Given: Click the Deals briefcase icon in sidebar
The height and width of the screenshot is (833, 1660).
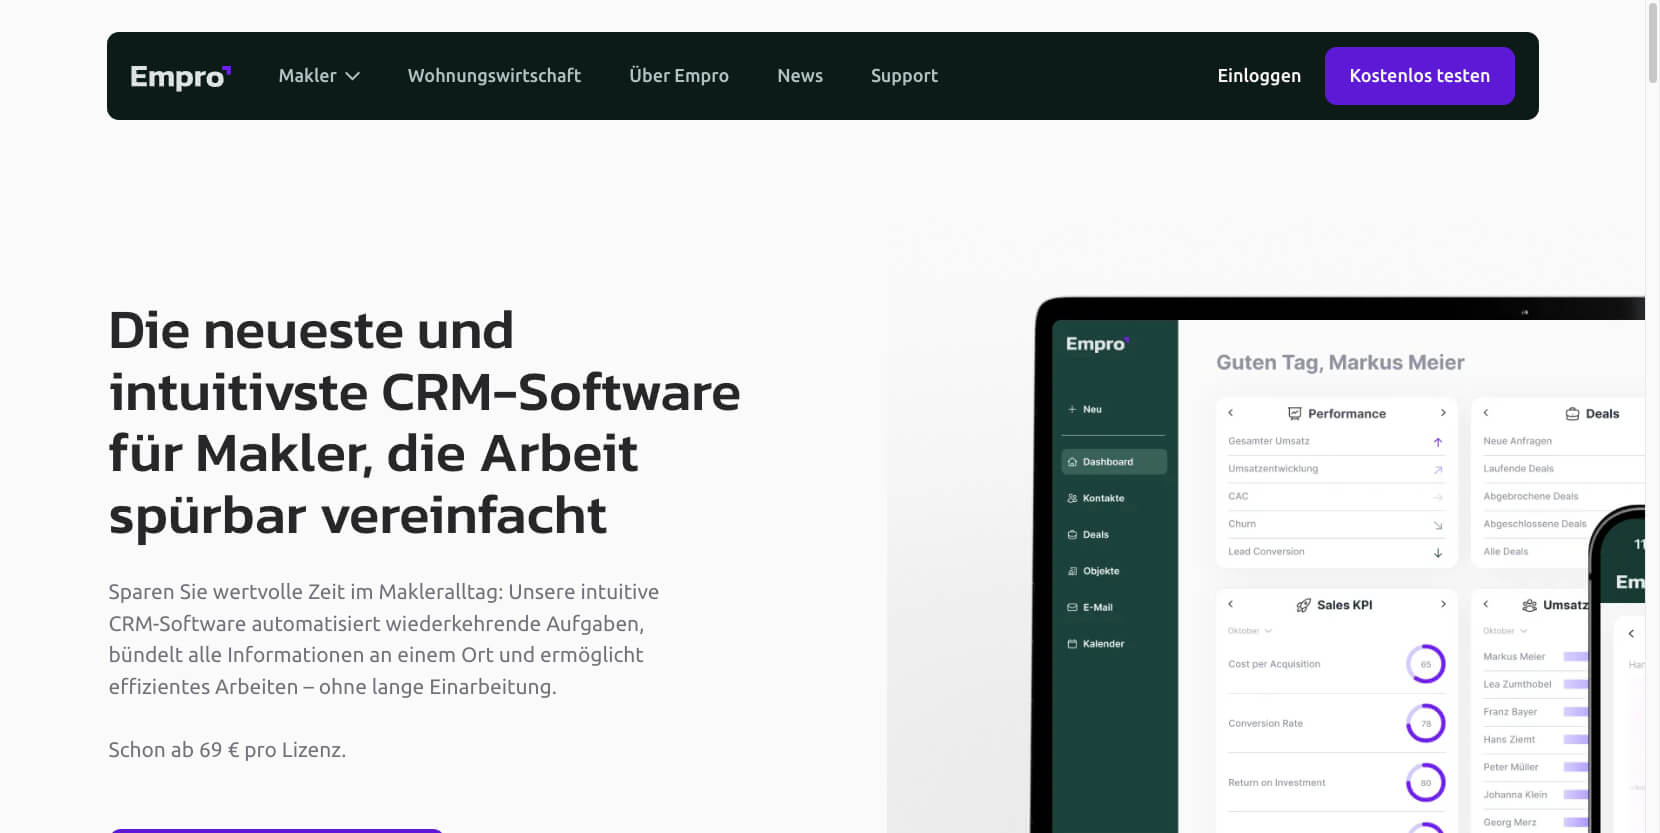Looking at the screenshot, I should point(1072,535).
